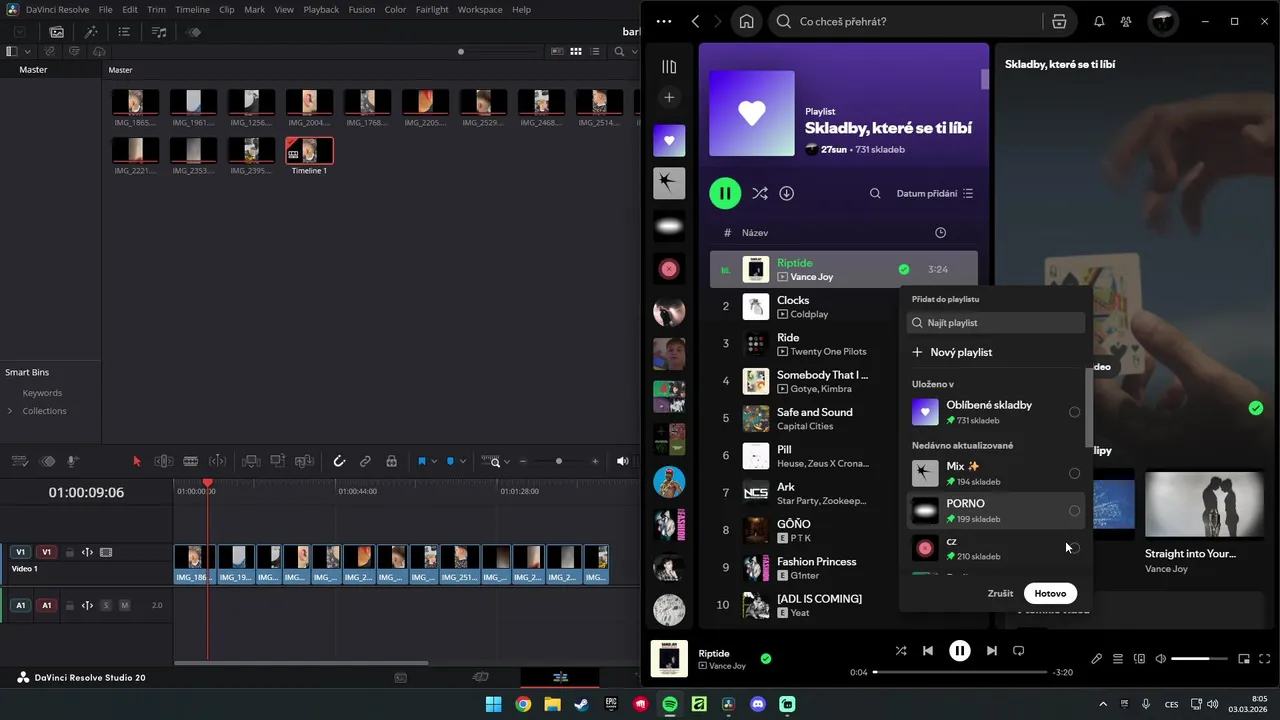
Task: Show the Edit Index list icon
Action: tap(124, 32)
